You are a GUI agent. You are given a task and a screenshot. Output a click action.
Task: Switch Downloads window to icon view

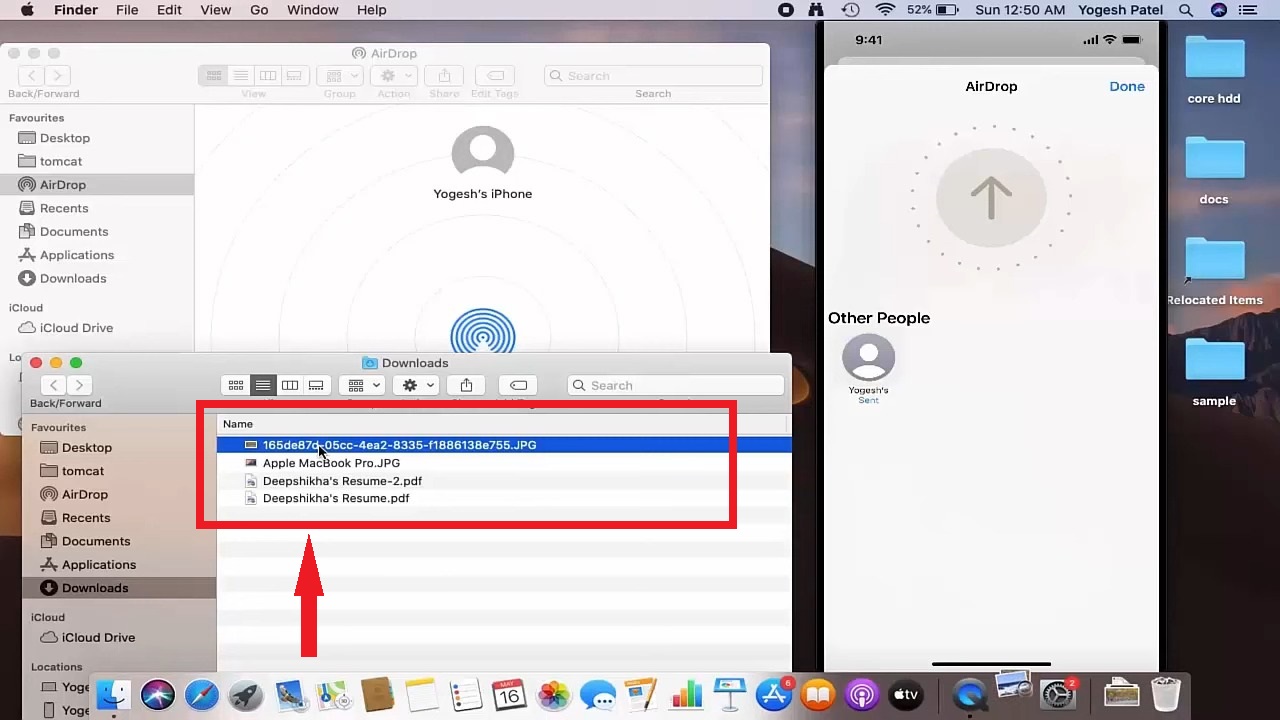(x=236, y=385)
